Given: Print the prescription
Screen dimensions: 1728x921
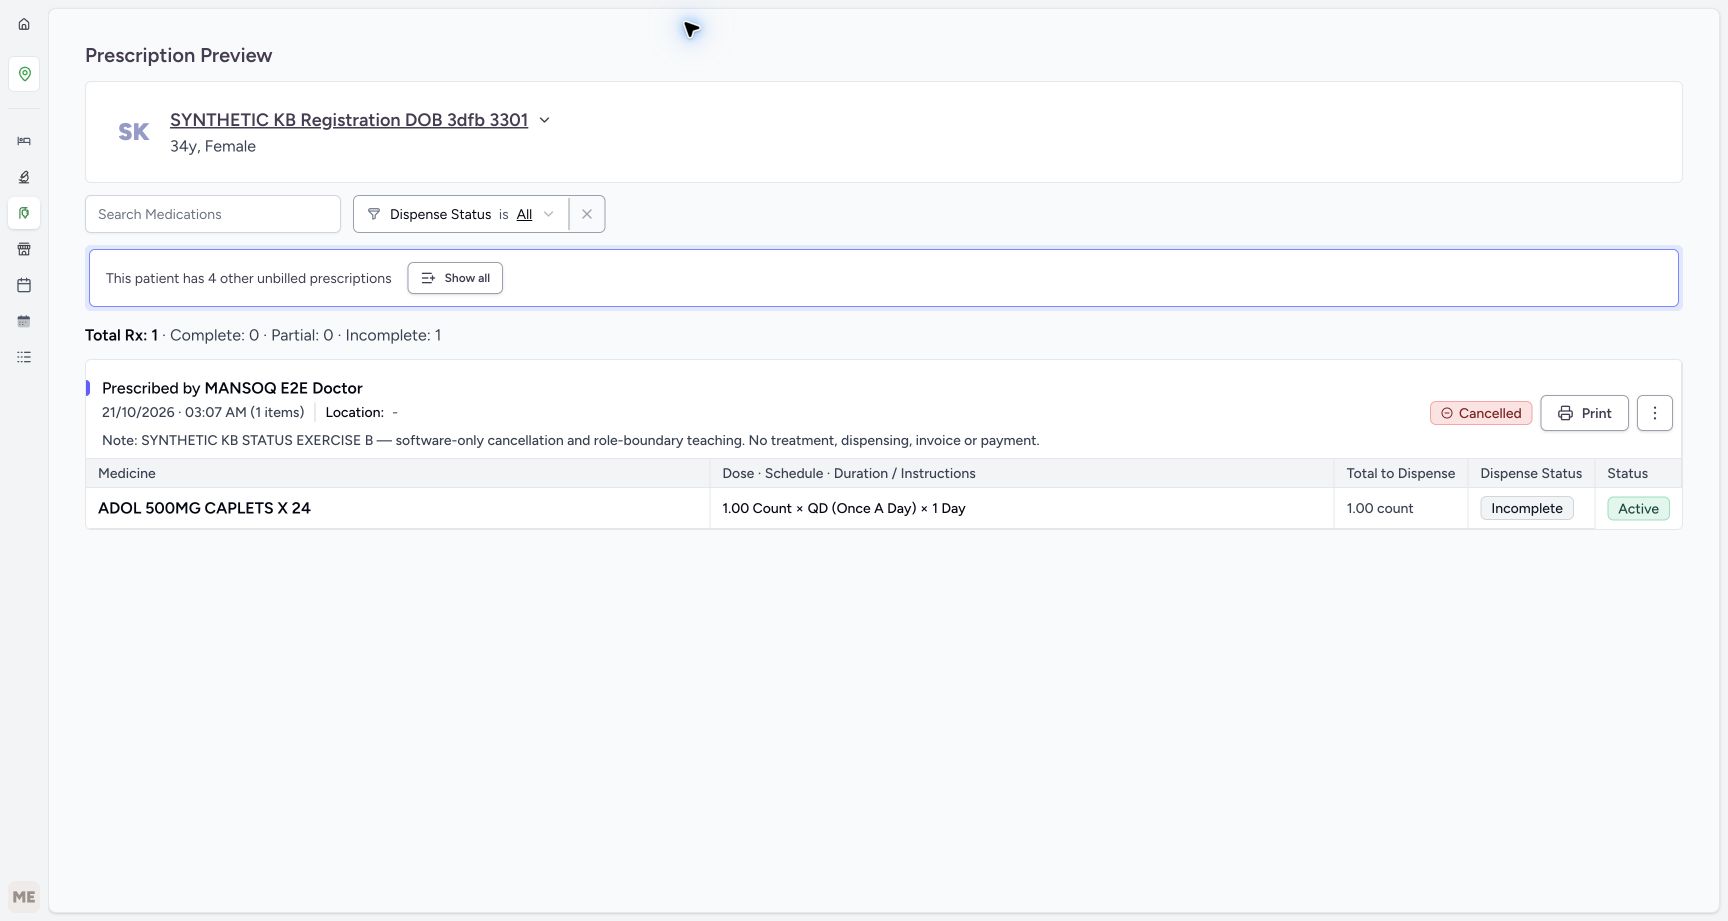Looking at the screenshot, I should coord(1584,413).
